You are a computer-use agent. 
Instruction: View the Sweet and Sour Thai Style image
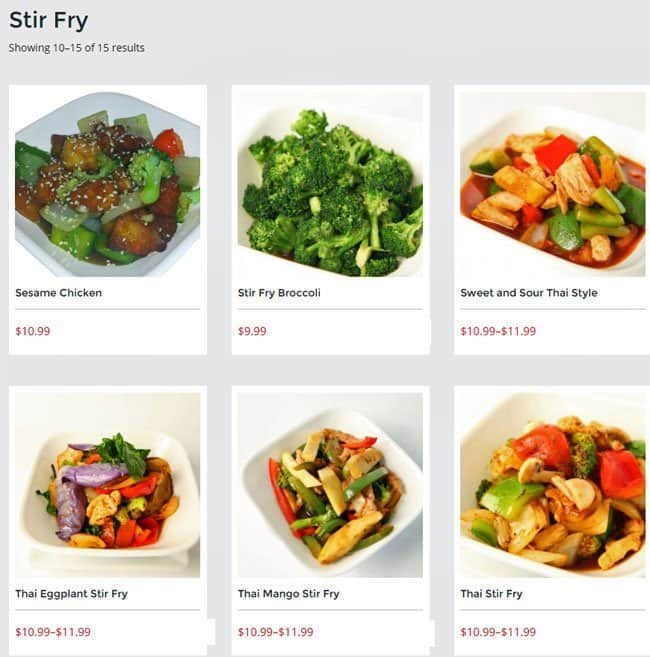pos(553,184)
